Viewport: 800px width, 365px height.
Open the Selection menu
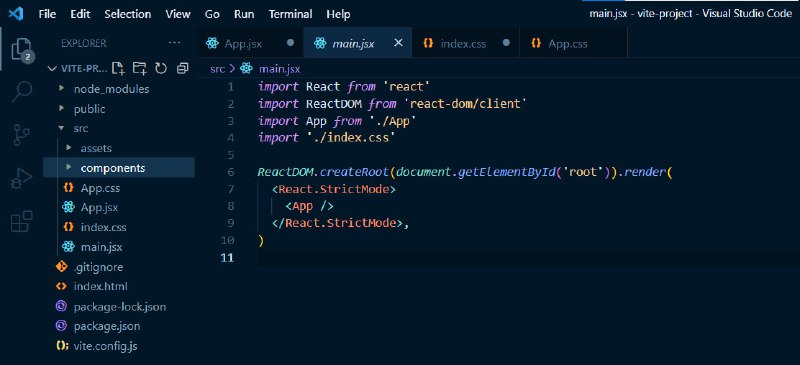coord(128,14)
